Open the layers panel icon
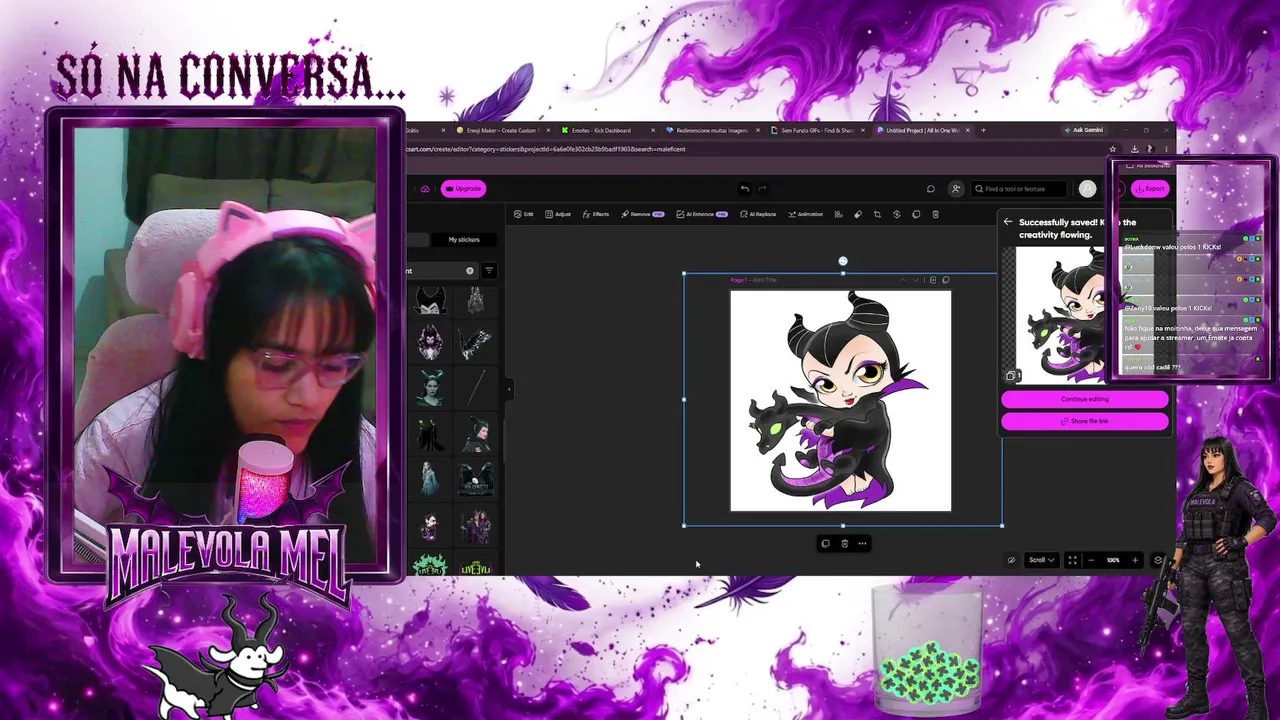 (1158, 560)
